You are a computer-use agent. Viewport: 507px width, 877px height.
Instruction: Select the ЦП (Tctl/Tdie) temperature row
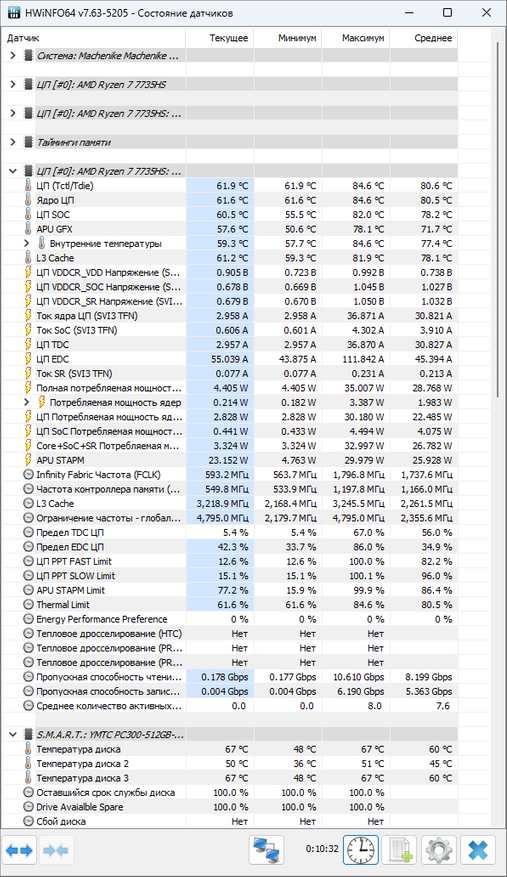[x=229, y=186]
